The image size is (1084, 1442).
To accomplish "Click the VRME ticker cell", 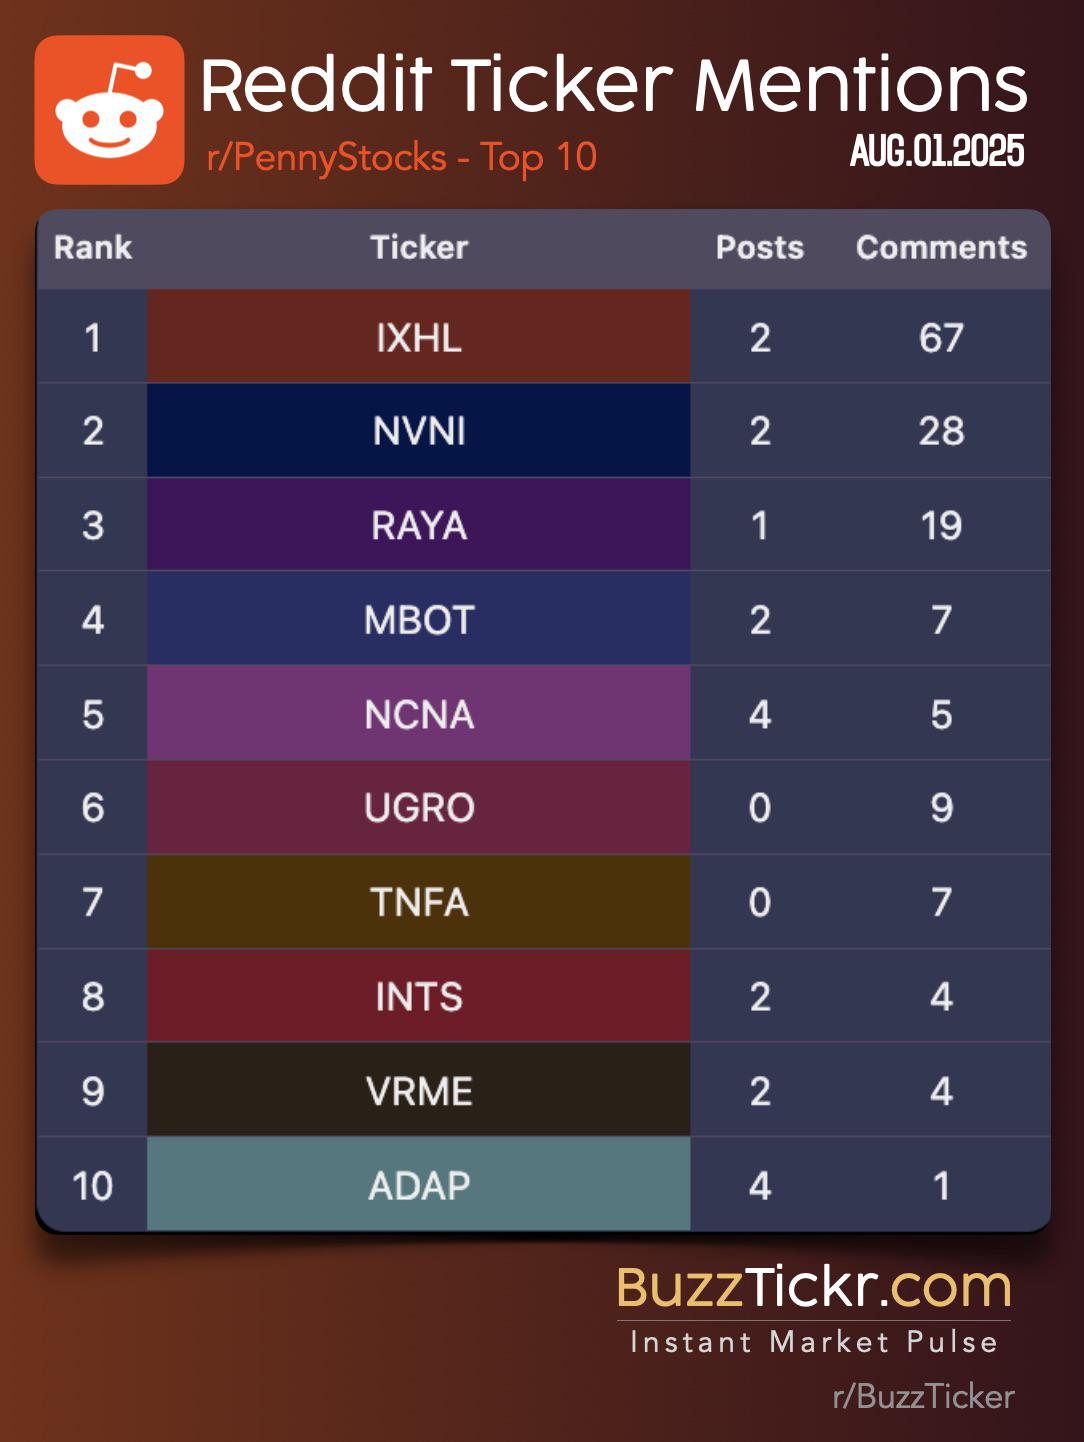I will click(419, 1091).
